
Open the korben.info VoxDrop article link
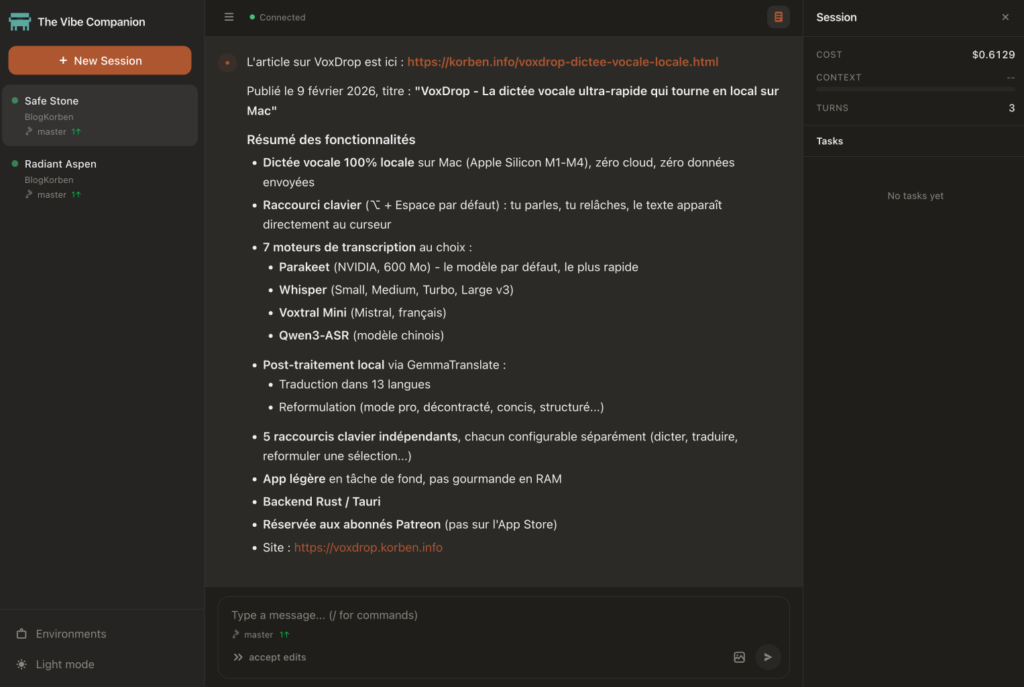[x=562, y=62]
